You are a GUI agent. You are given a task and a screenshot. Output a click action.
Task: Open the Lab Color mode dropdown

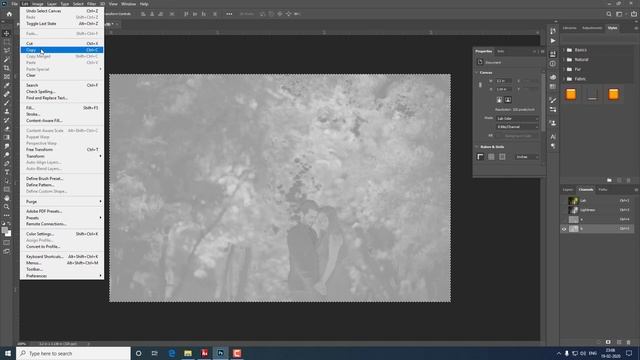pyautogui.click(x=517, y=118)
